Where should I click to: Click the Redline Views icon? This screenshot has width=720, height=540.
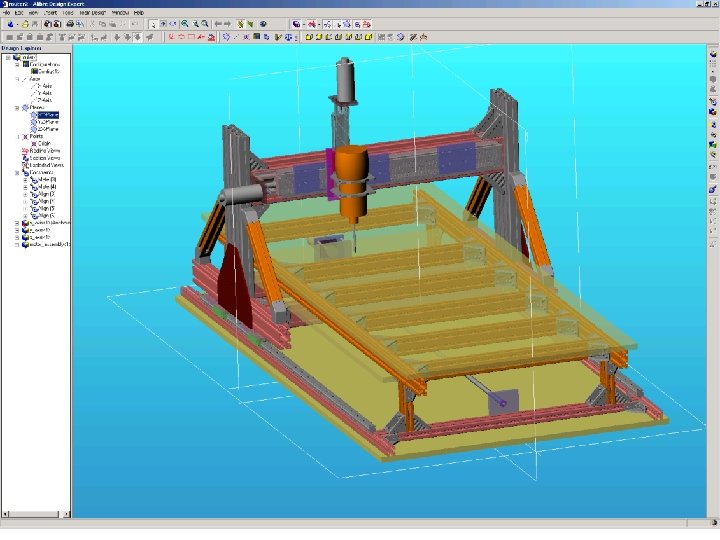tap(25, 151)
